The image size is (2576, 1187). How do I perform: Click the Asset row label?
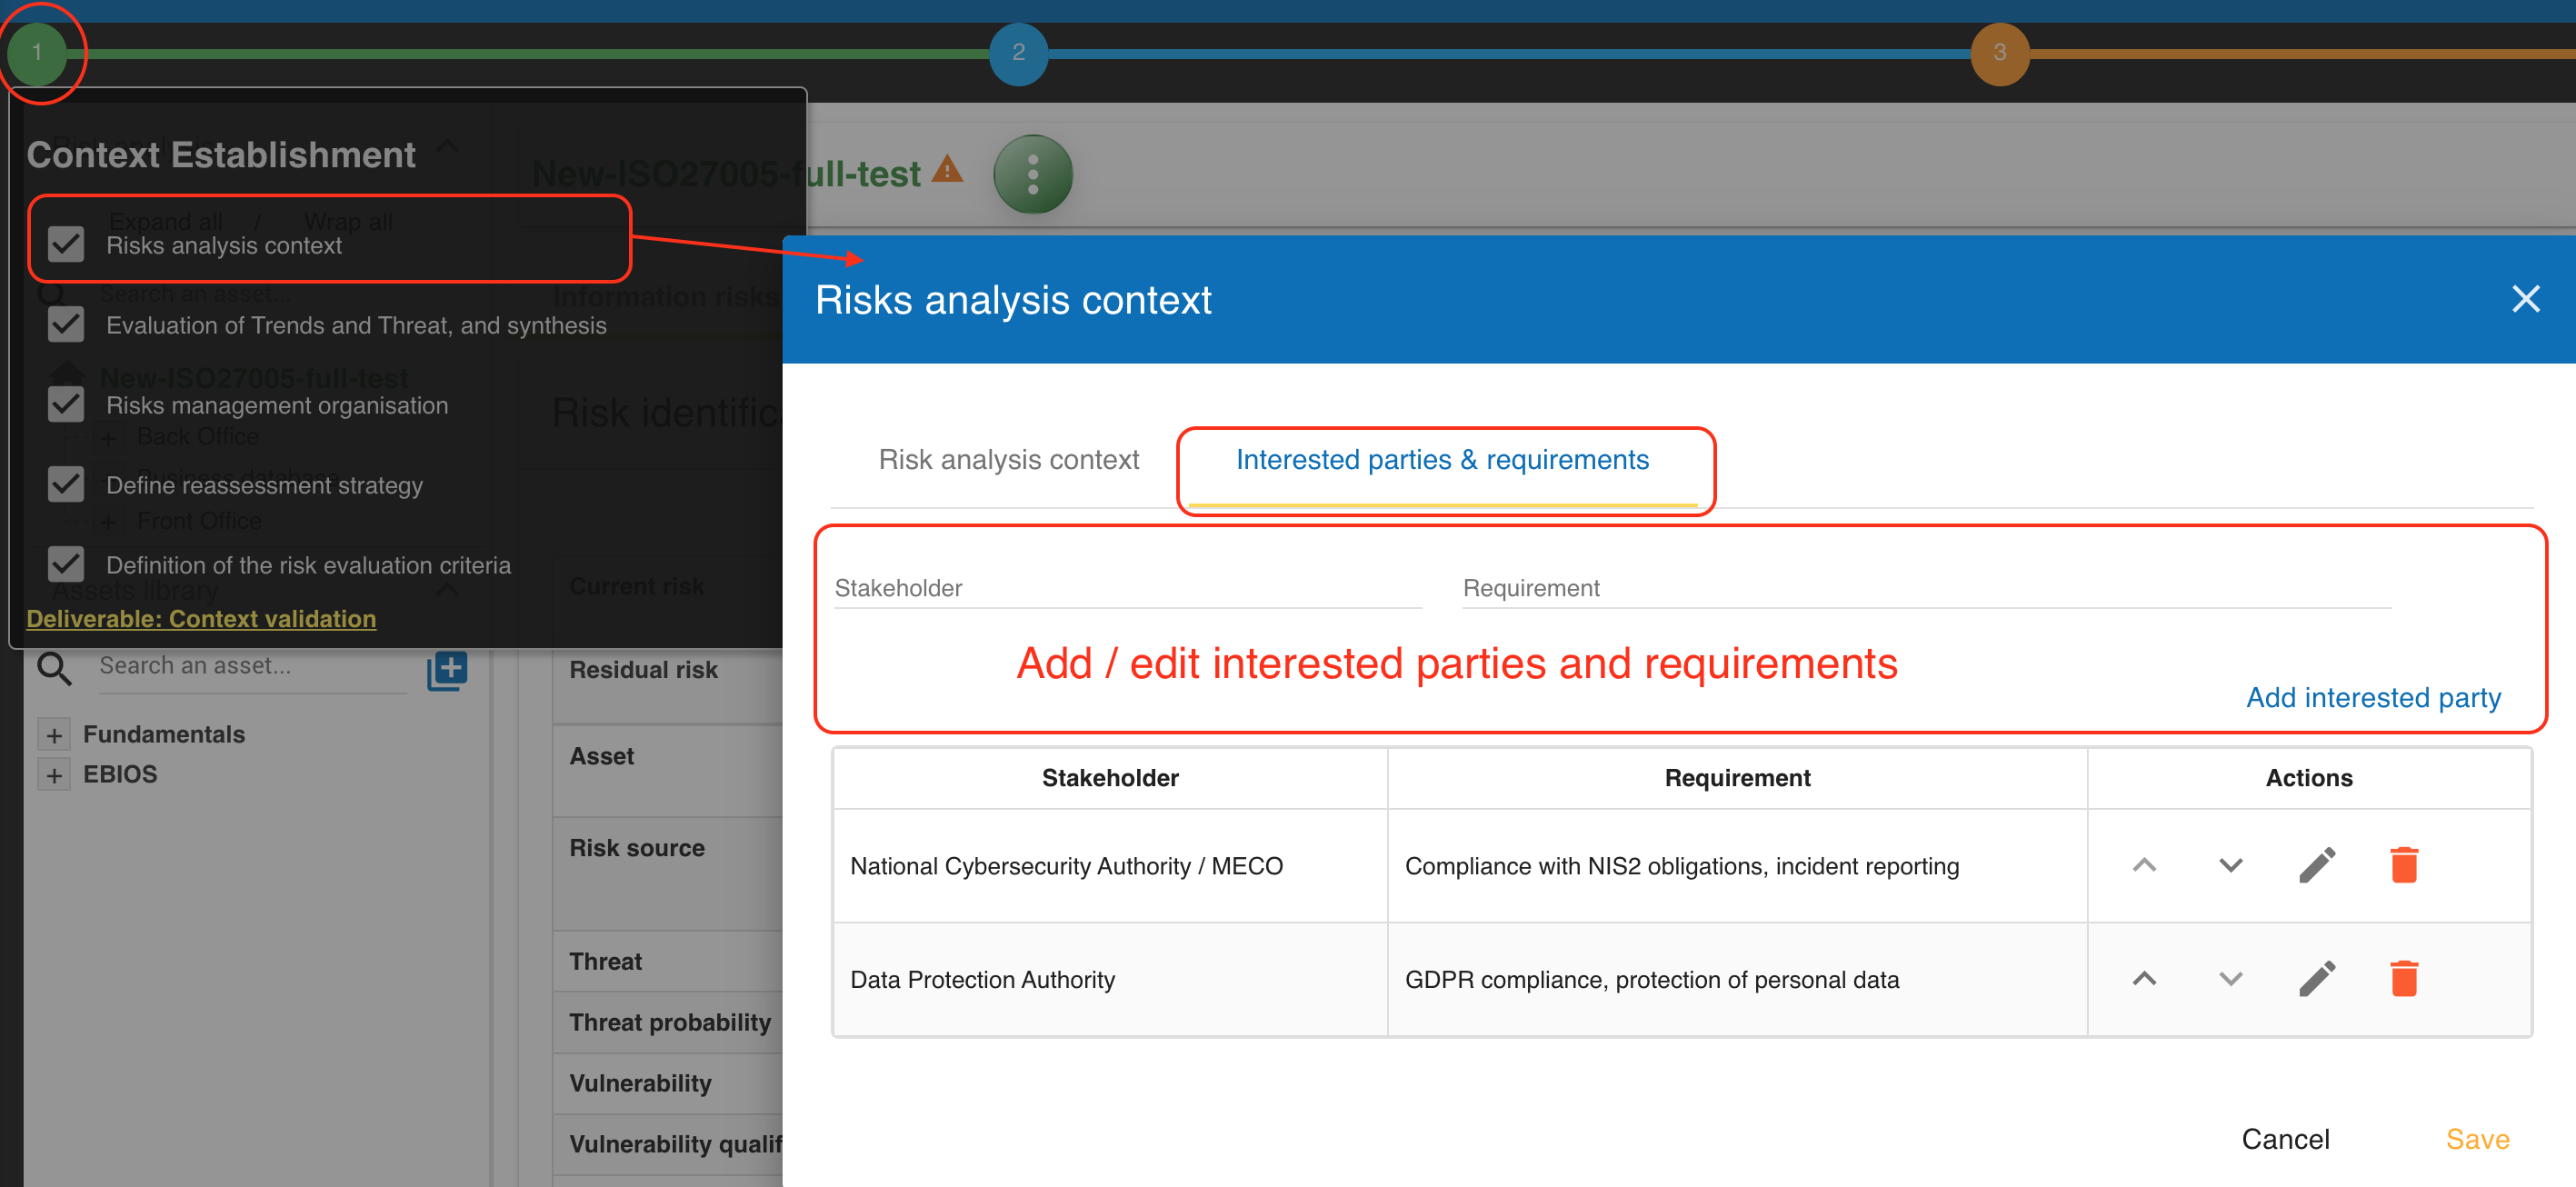click(x=601, y=756)
